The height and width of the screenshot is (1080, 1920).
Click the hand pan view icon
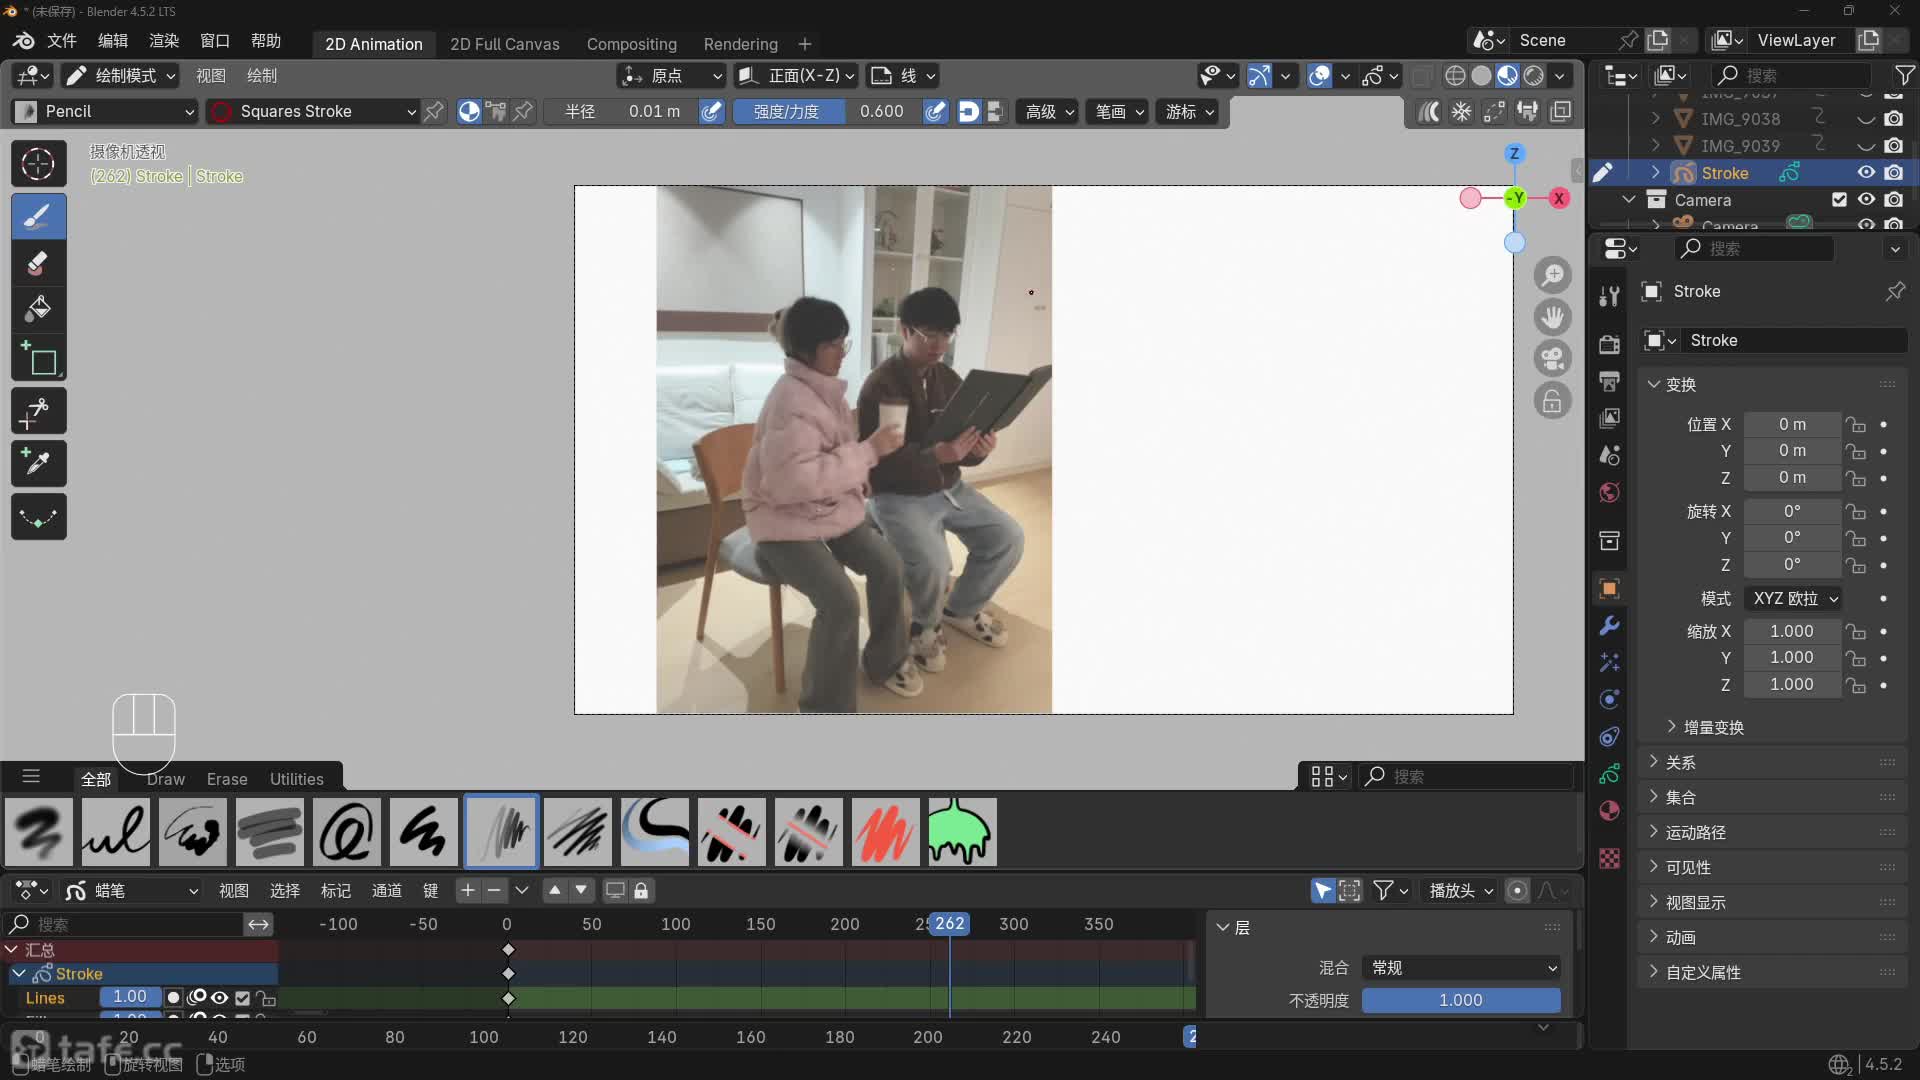(1552, 317)
